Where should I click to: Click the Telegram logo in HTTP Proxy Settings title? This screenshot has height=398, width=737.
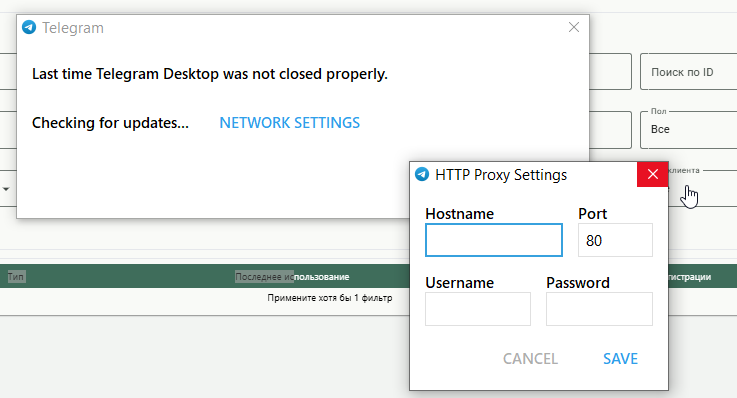click(422, 174)
